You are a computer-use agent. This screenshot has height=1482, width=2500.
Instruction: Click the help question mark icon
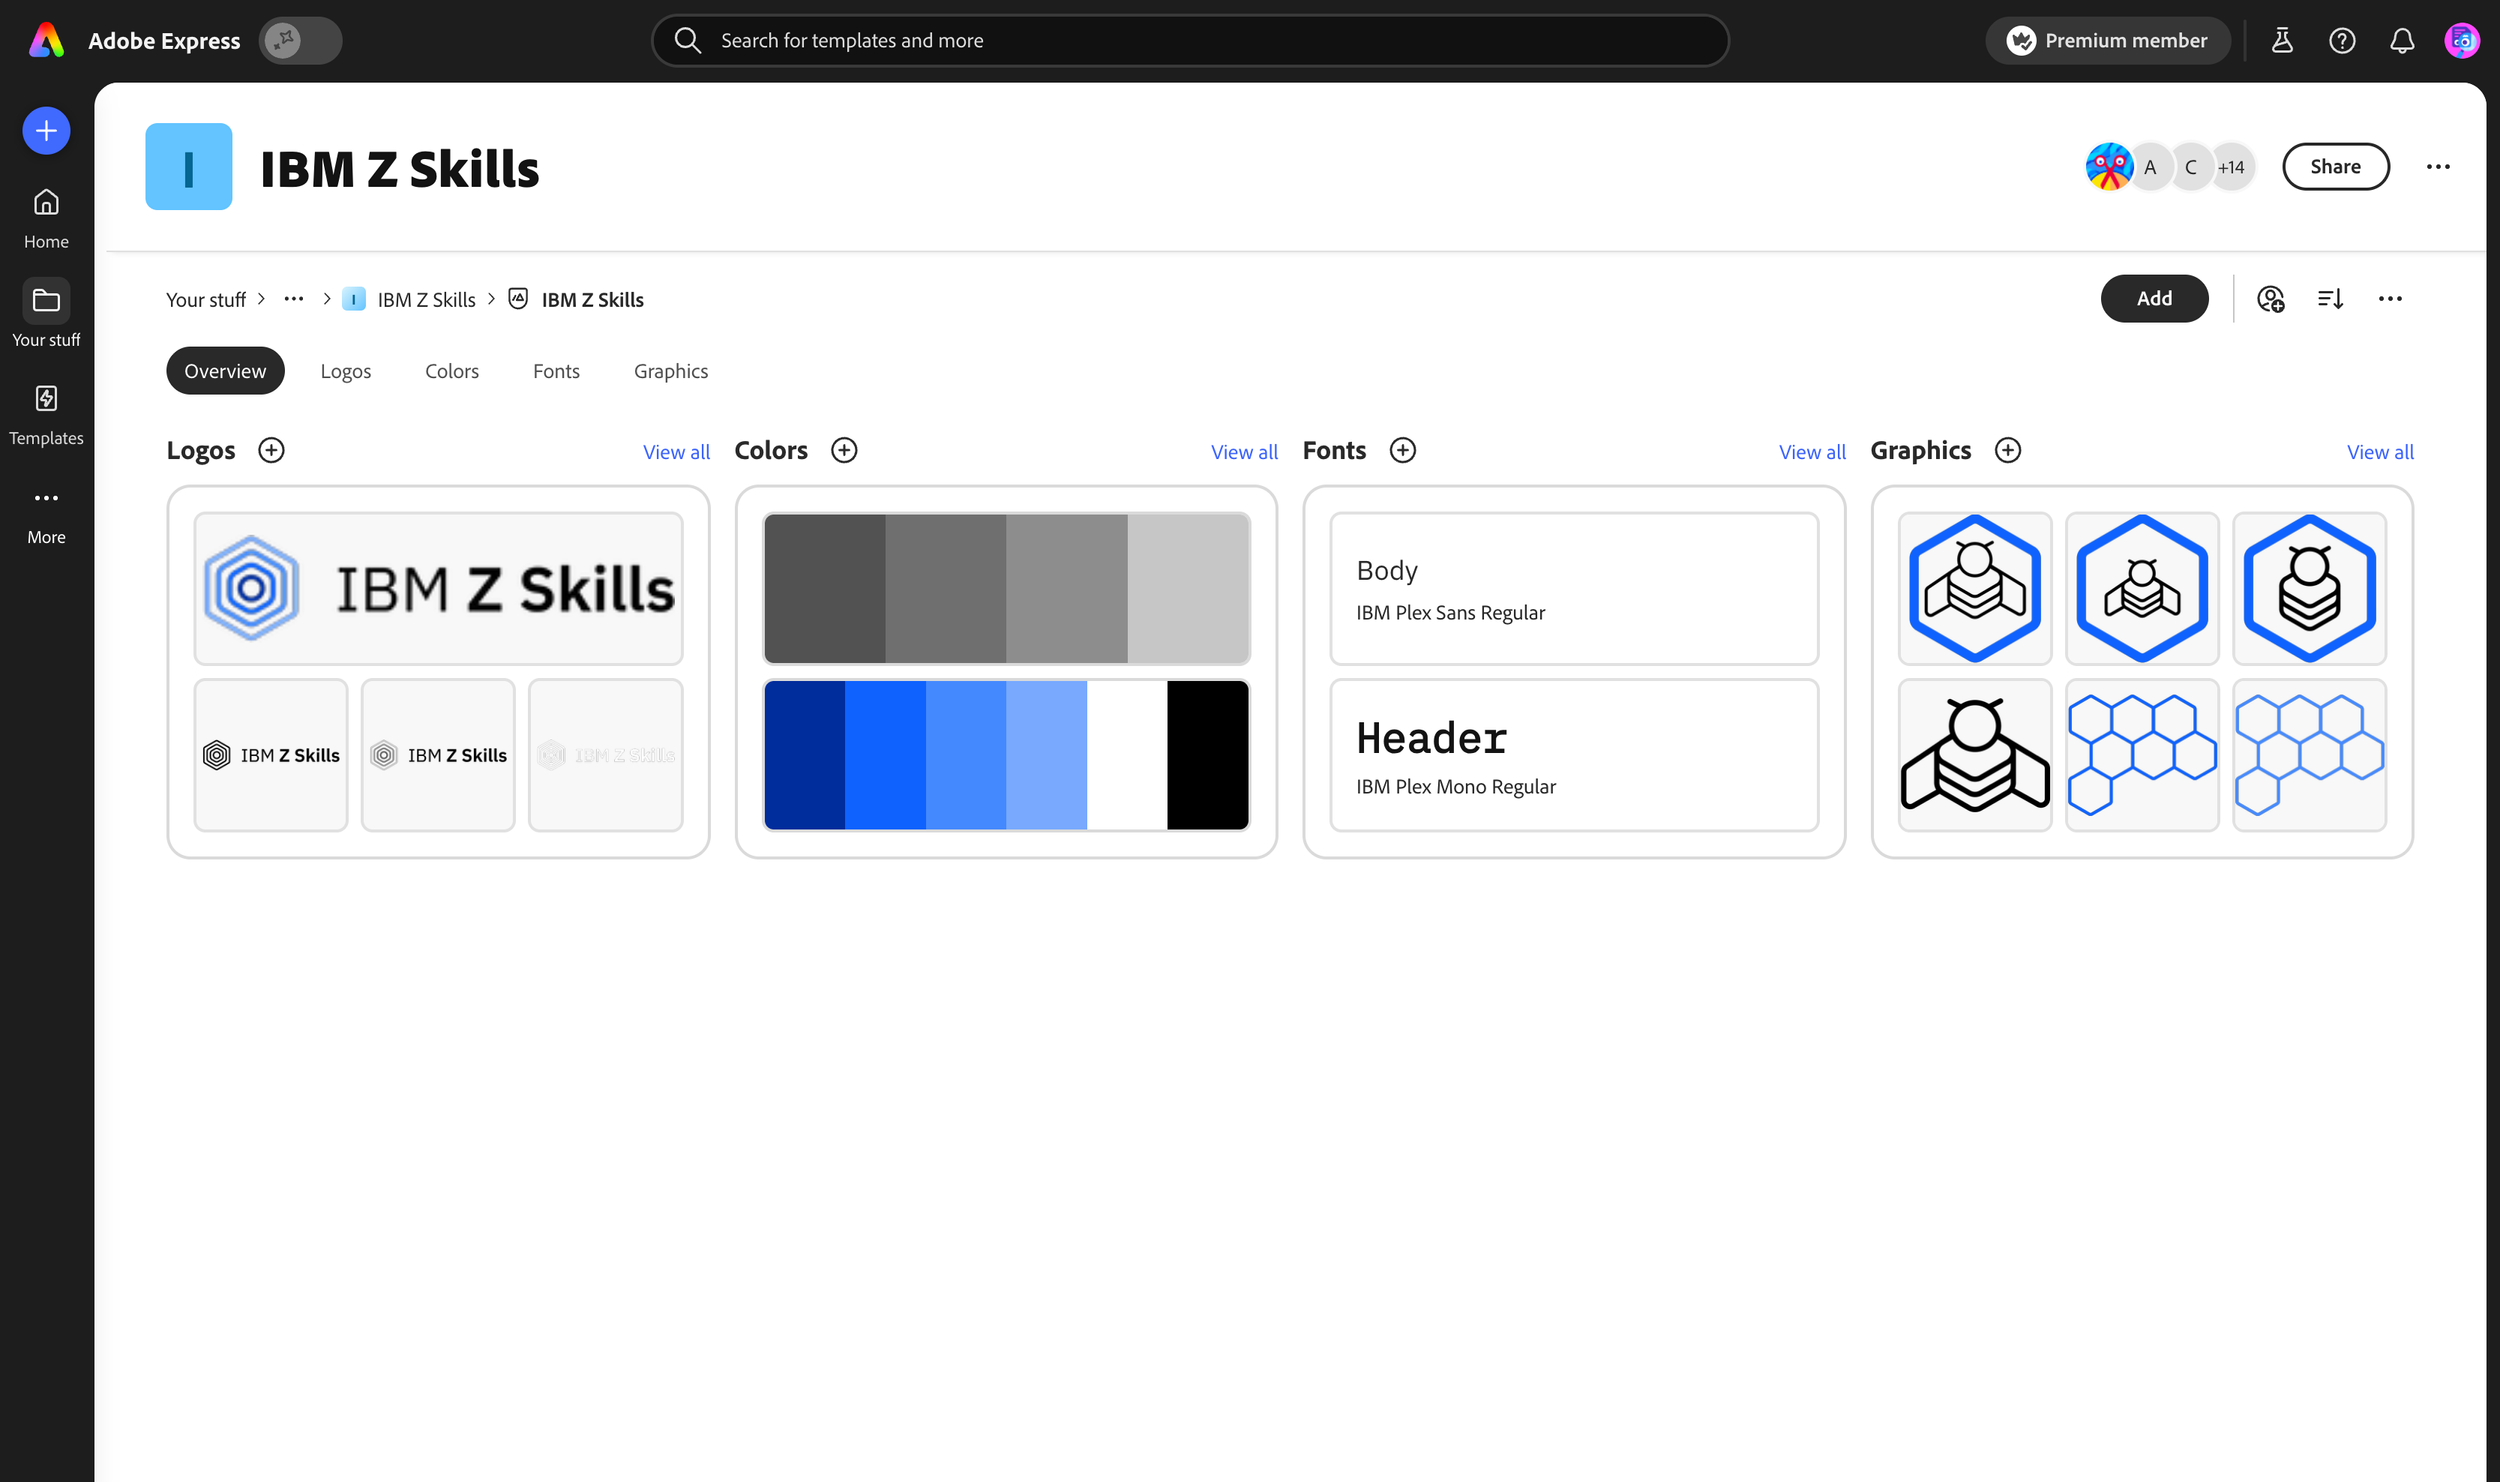[x=2341, y=41]
